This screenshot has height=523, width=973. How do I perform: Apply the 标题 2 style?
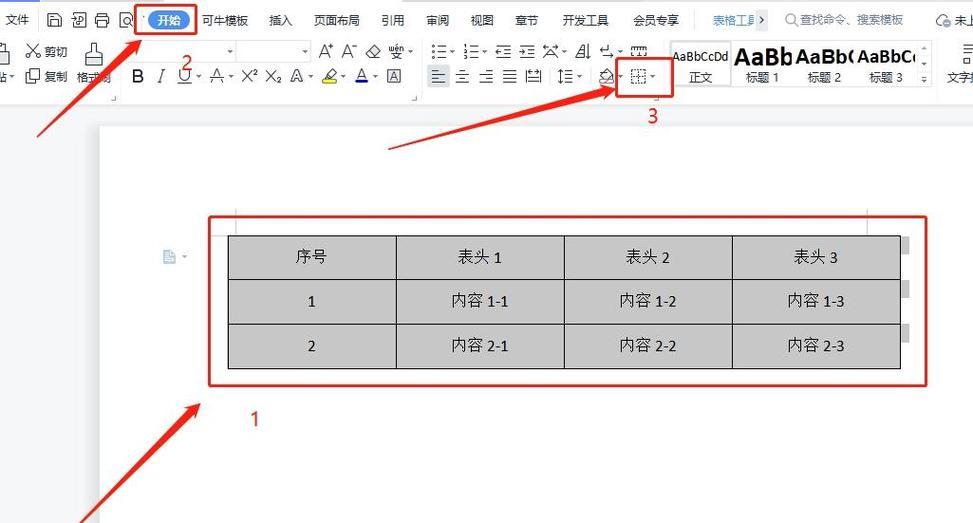click(x=824, y=65)
